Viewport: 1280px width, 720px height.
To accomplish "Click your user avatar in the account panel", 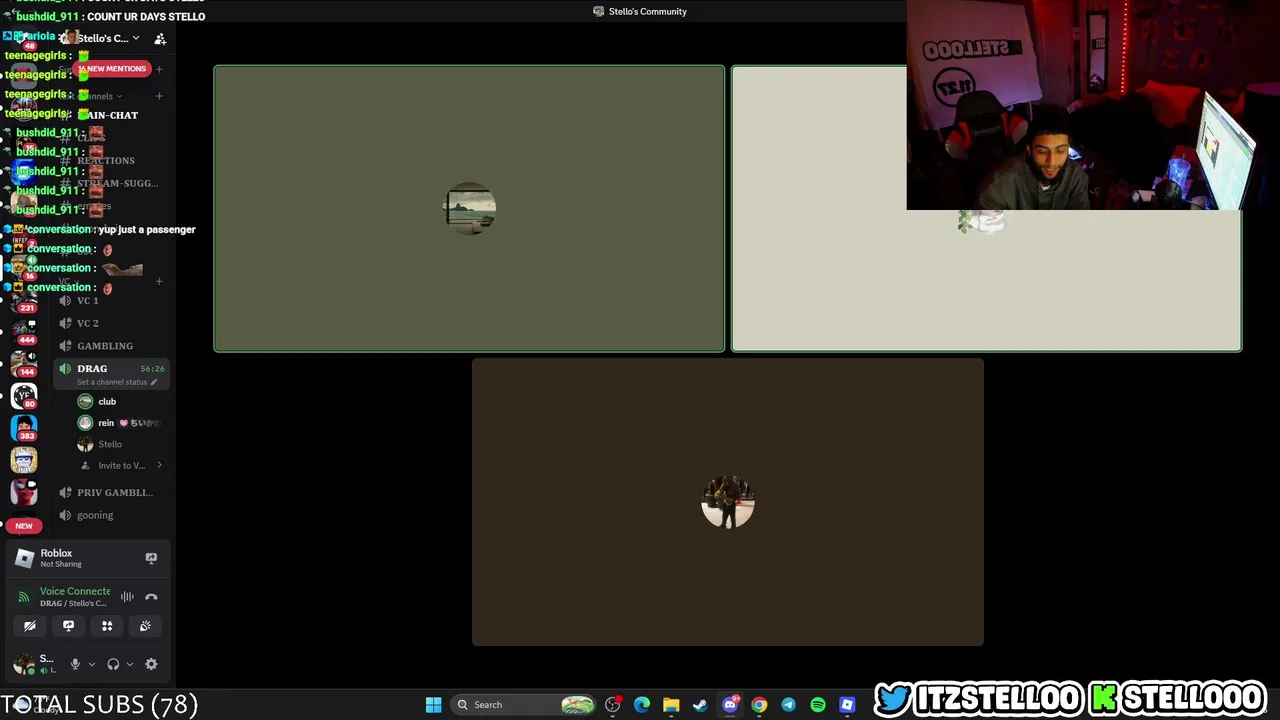I will [x=23, y=664].
